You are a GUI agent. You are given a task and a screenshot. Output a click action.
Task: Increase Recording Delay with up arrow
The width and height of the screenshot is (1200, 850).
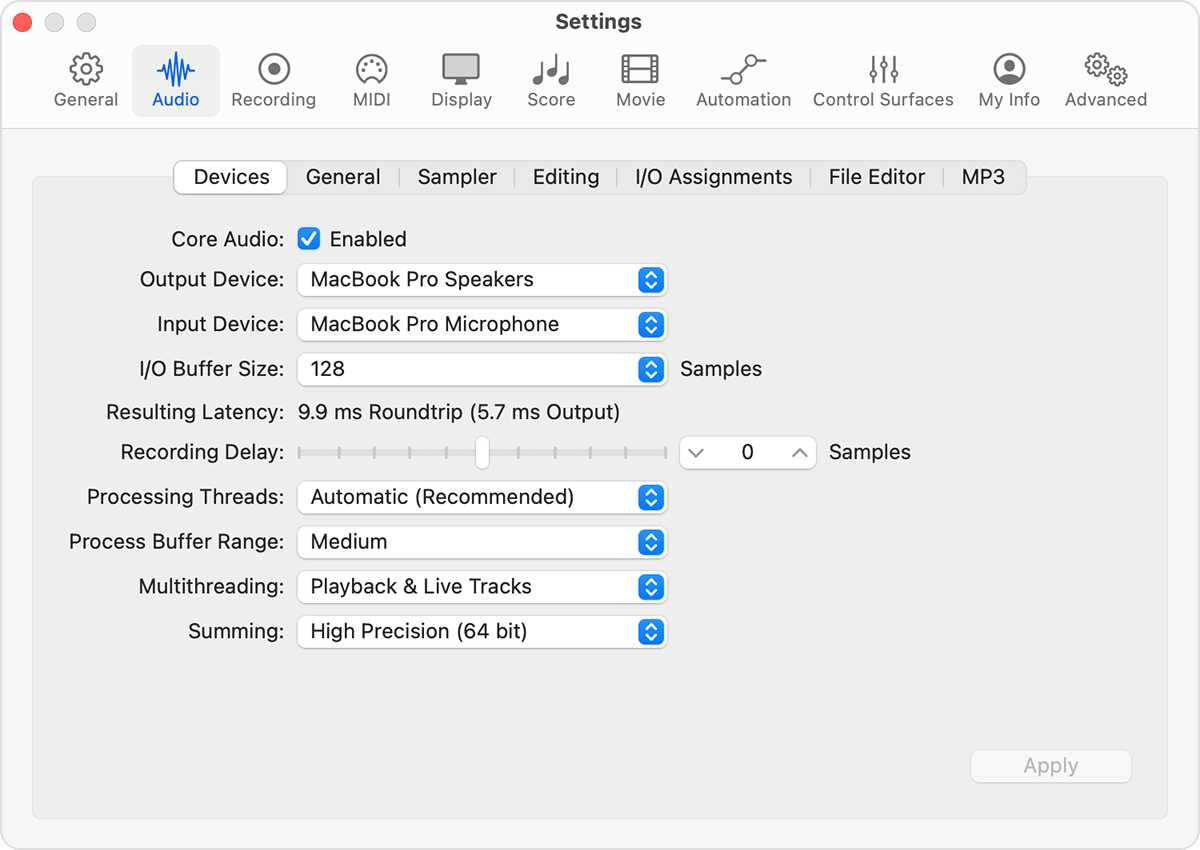click(x=799, y=453)
